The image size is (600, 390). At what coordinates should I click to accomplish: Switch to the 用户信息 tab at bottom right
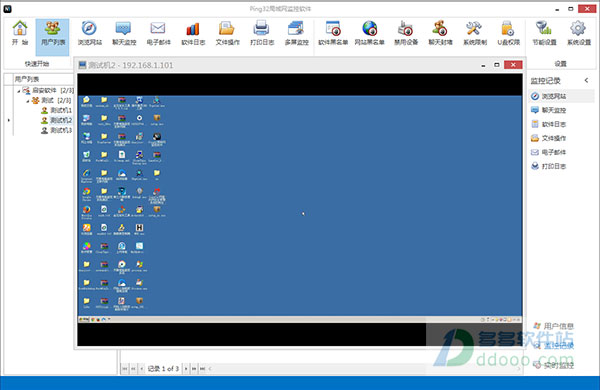(554, 326)
